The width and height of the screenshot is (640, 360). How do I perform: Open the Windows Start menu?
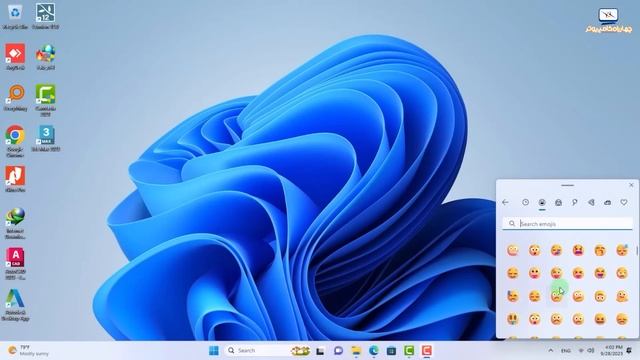pos(213,351)
